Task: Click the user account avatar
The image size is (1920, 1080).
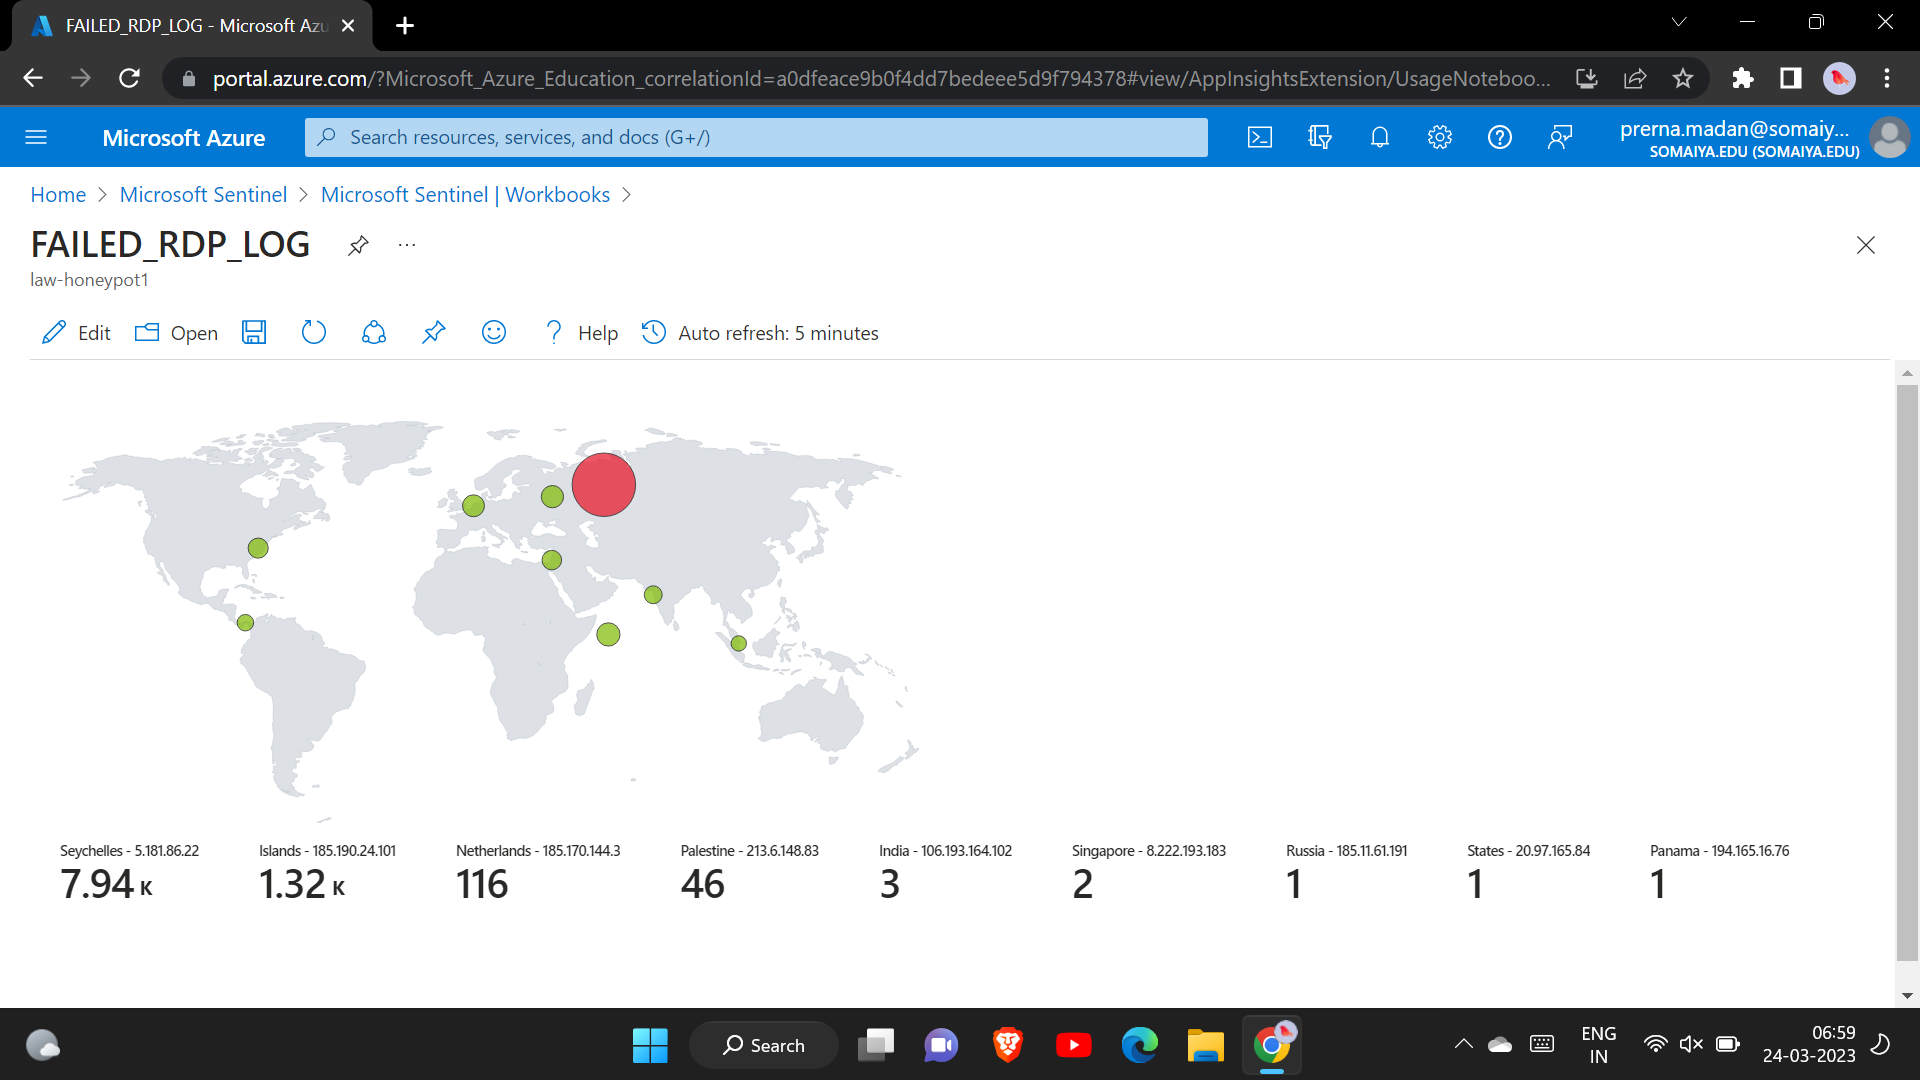Action: click(1889, 137)
